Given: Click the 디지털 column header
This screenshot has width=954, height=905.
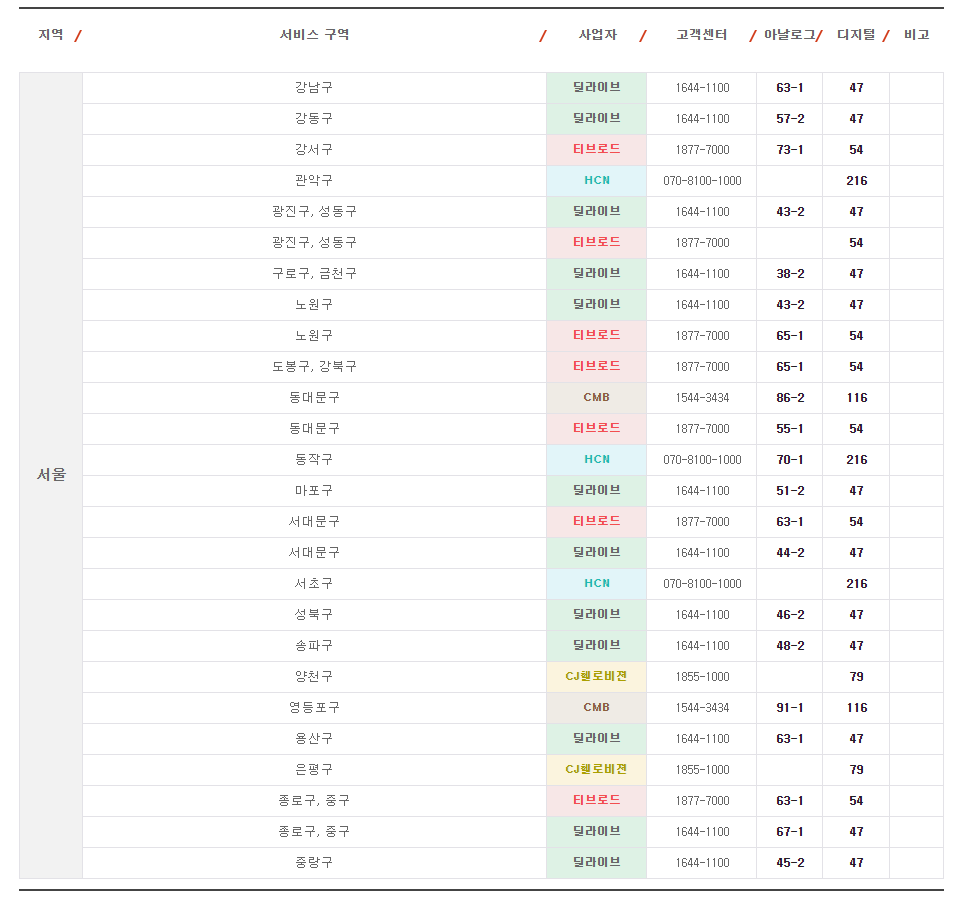Looking at the screenshot, I should tap(855, 35).
